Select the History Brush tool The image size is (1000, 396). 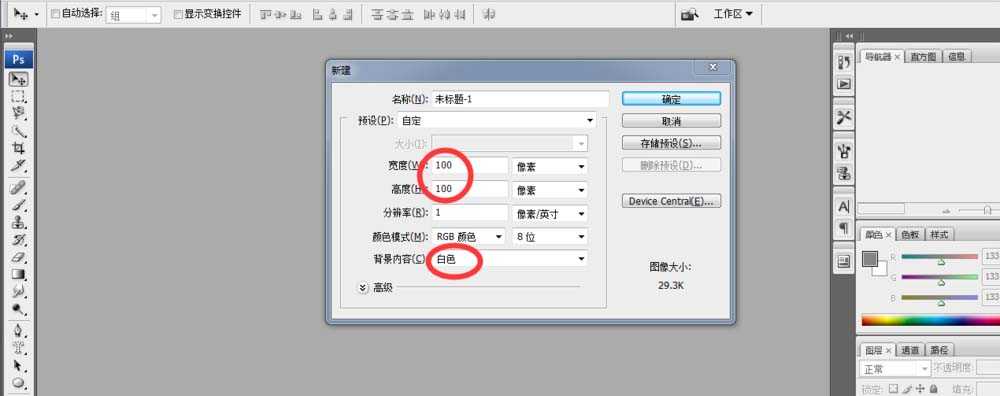tap(18, 240)
